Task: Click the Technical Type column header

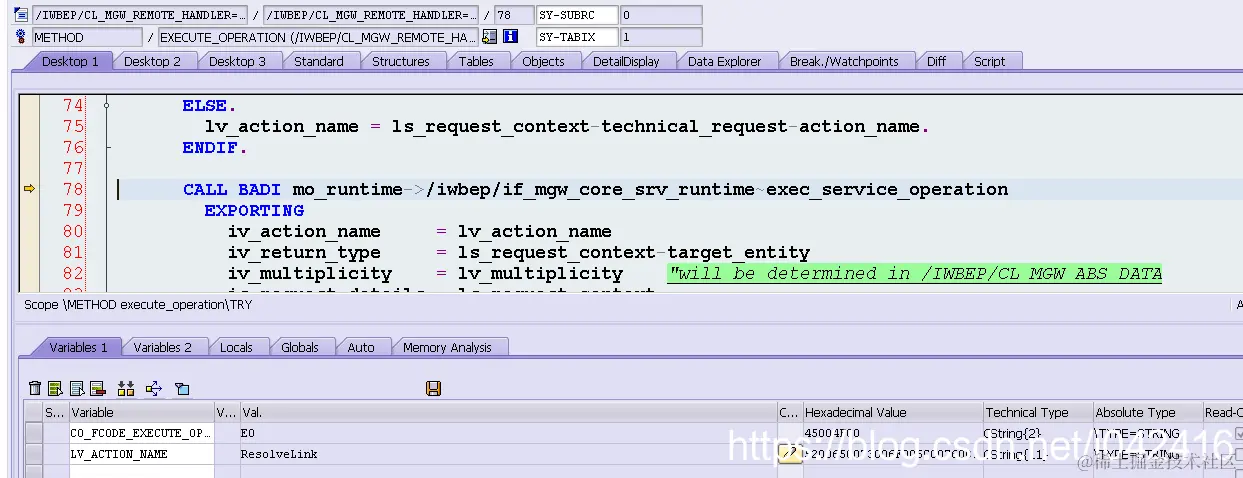Action: pyautogui.click(x=1037, y=412)
